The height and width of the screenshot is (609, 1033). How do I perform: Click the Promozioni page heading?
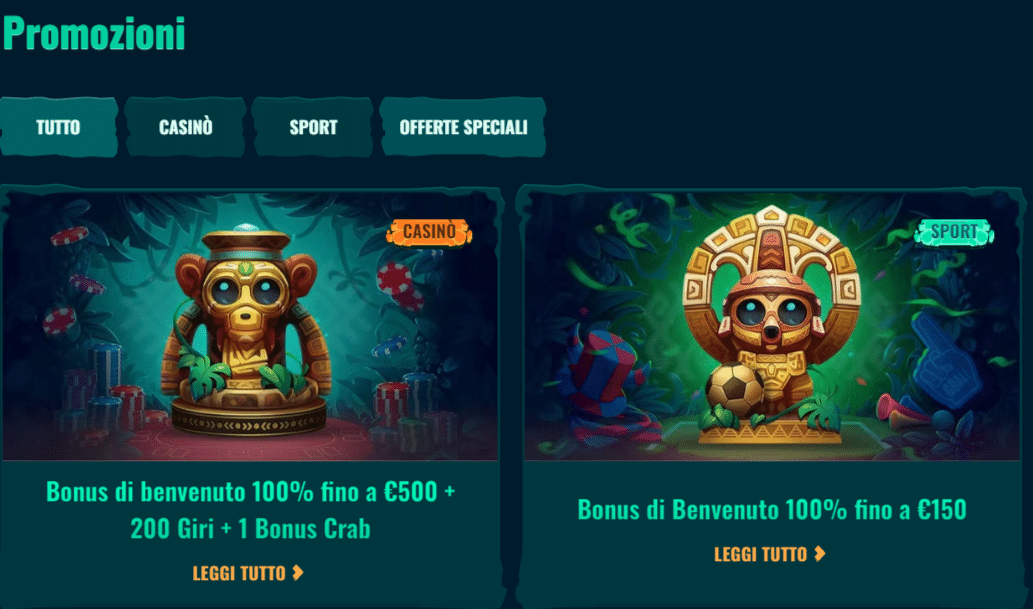pyautogui.click(x=94, y=33)
